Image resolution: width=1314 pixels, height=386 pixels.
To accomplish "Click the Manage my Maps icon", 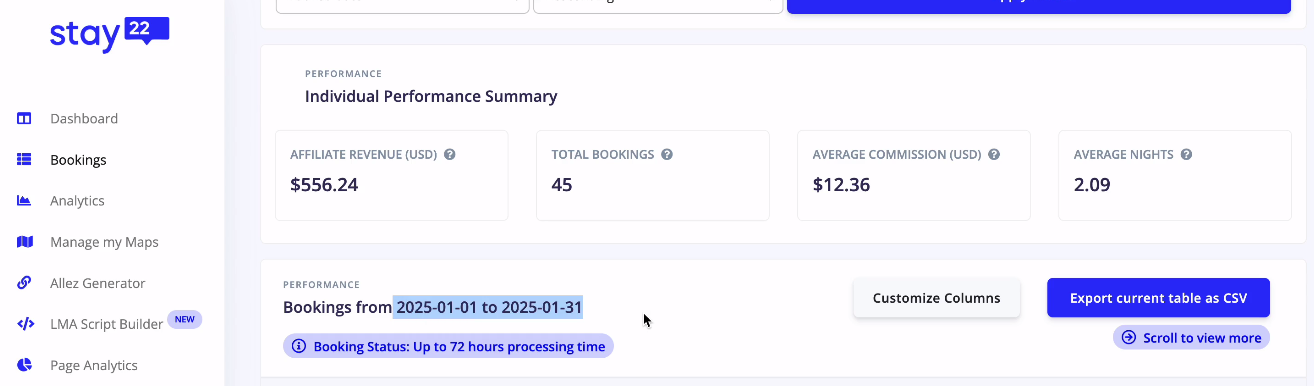I will 25,242.
